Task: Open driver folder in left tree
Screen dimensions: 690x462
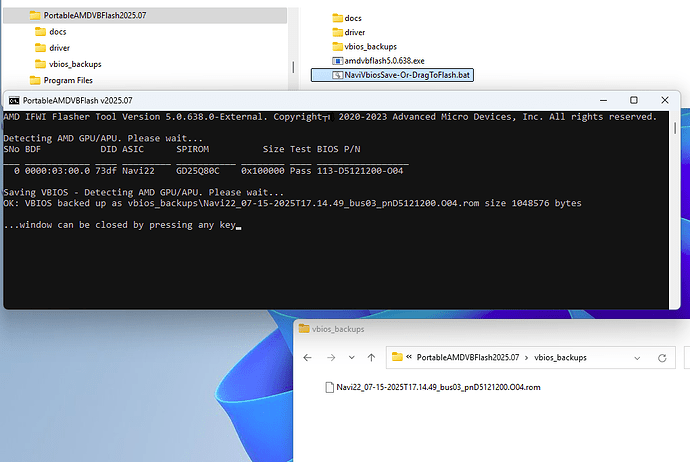Action: pyautogui.click(x=59, y=48)
